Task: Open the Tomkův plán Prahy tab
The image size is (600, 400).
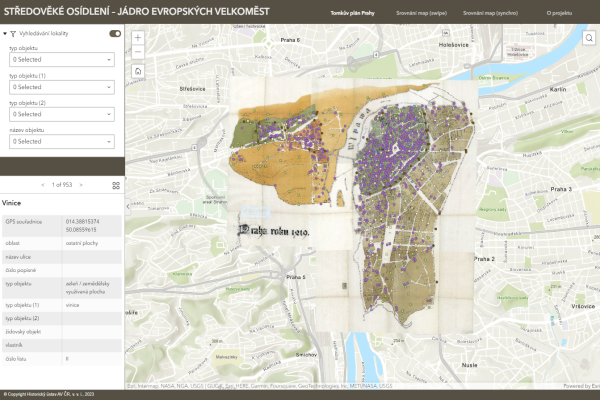Action: 352,13
